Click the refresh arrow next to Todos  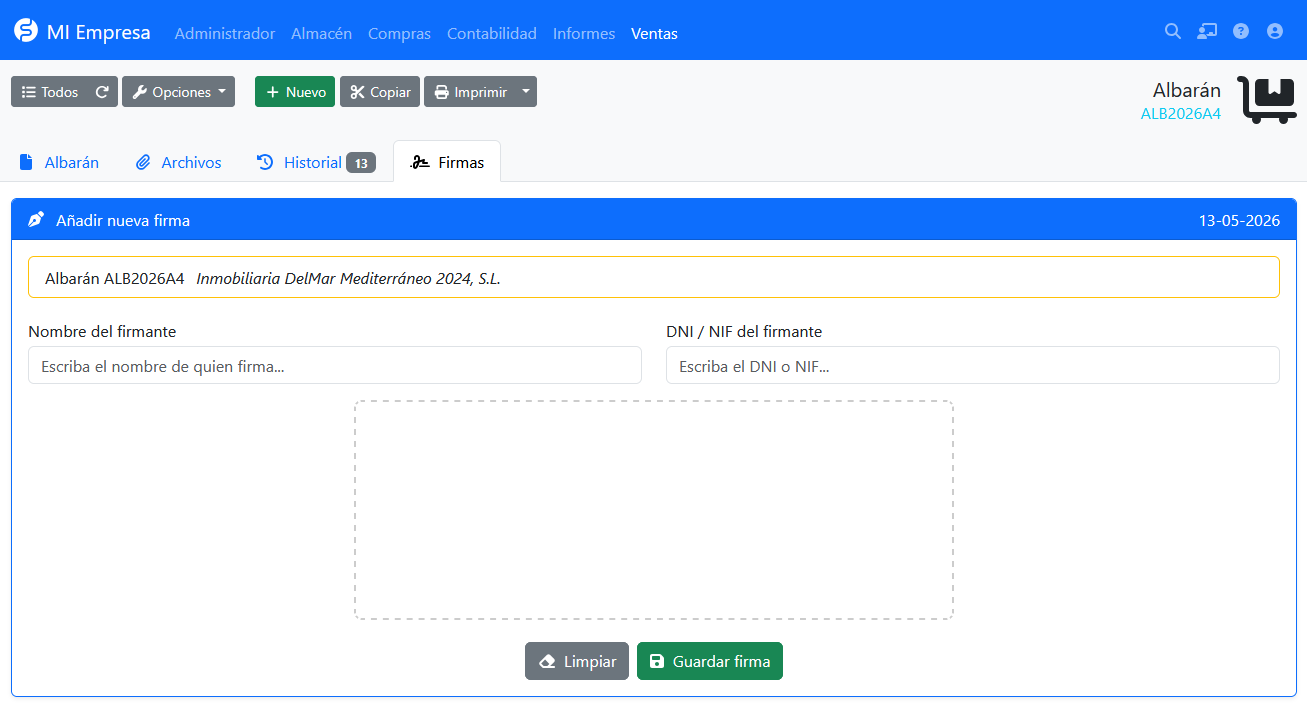click(x=102, y=92)
